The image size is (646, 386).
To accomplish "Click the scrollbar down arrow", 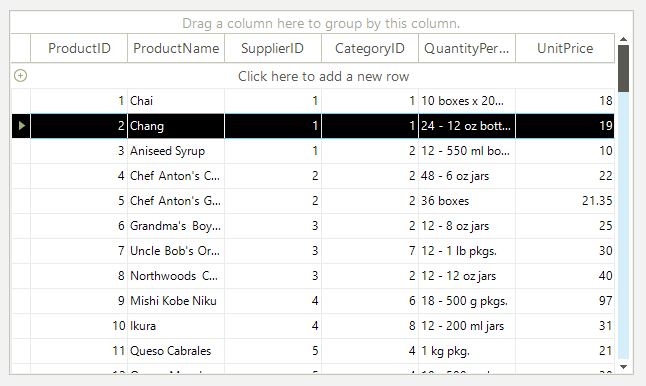I will (x=623, y=367).
